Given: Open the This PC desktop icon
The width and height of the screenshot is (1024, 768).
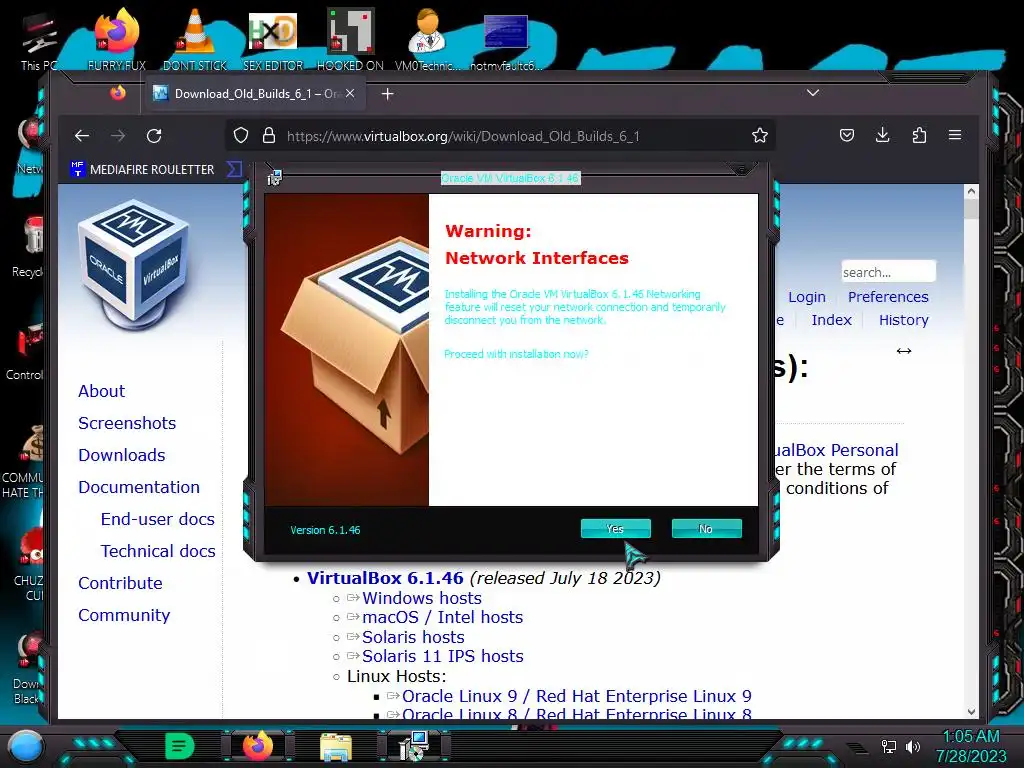Looking at the screenshot, I should coord(39,40).
